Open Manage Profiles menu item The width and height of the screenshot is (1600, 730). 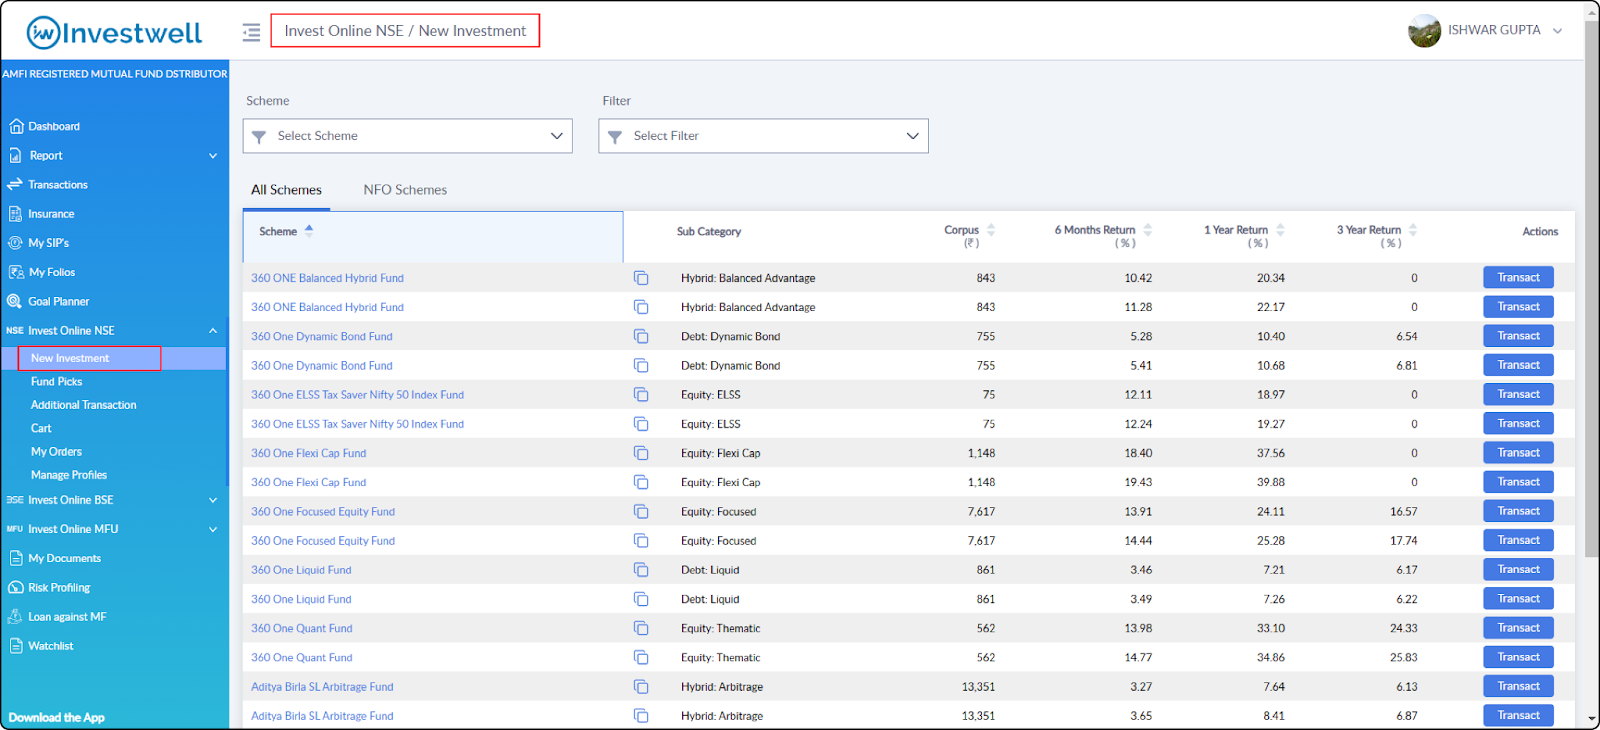(x=68, y=475)
